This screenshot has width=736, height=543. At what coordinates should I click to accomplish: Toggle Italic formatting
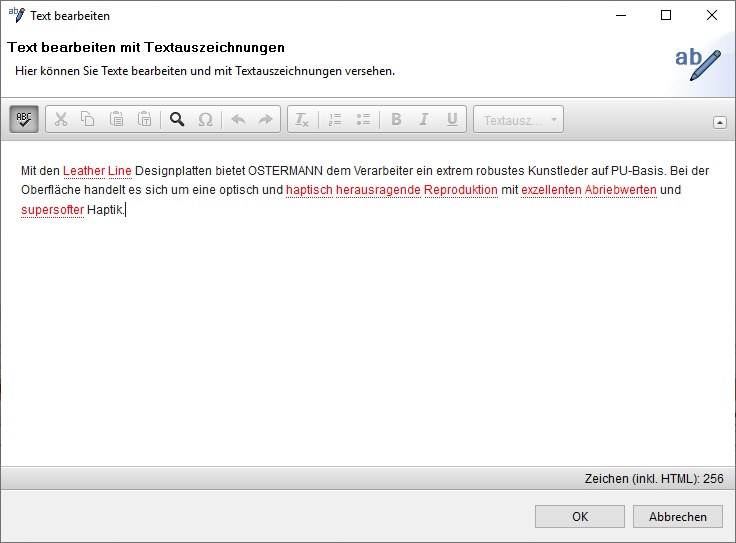click(x=424, y=120)
